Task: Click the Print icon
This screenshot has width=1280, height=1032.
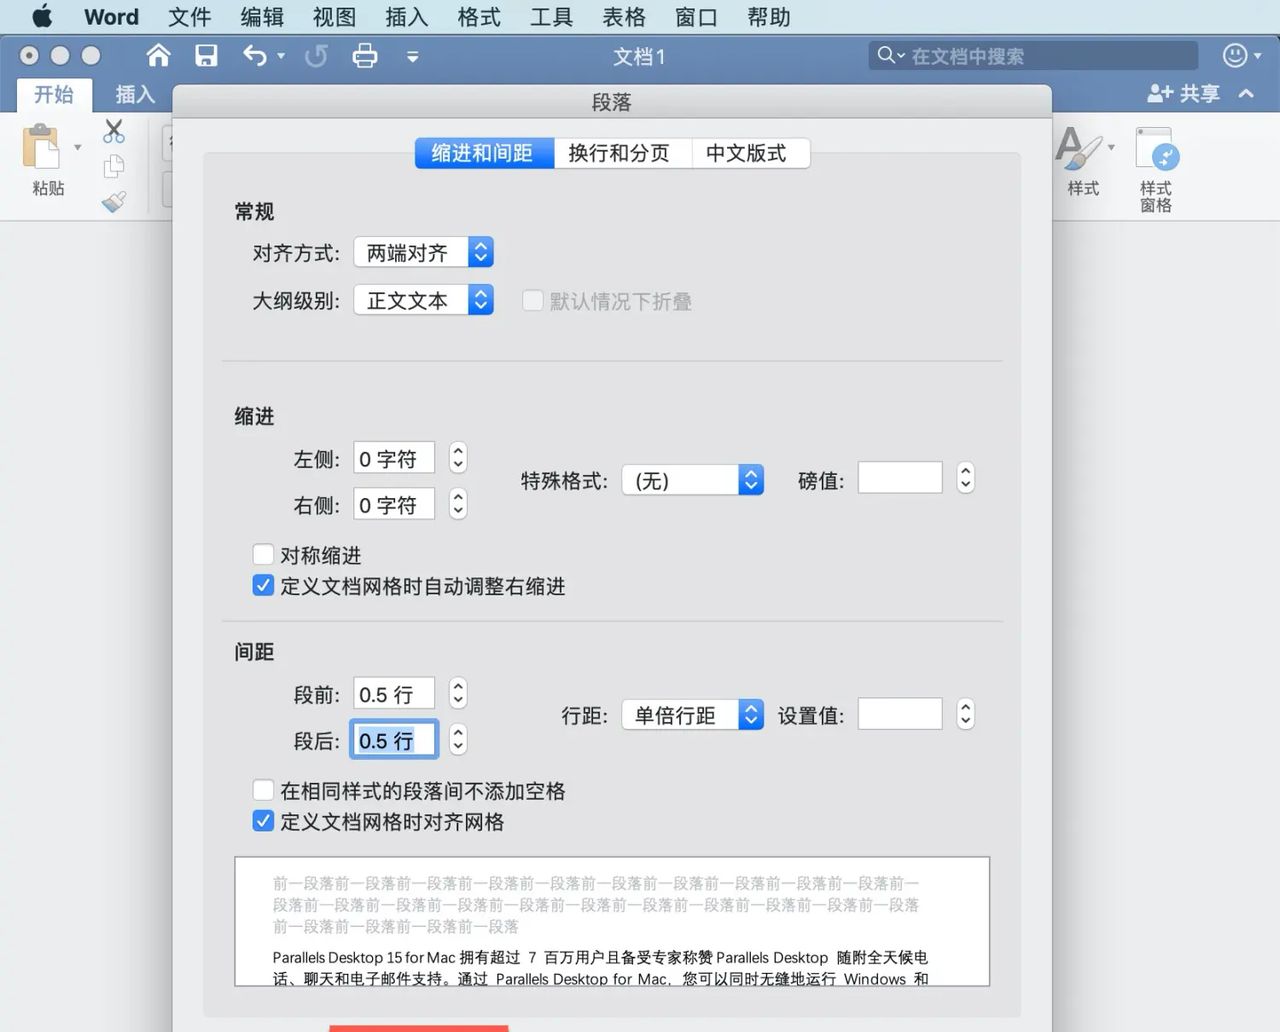Action: coord(365,56)
